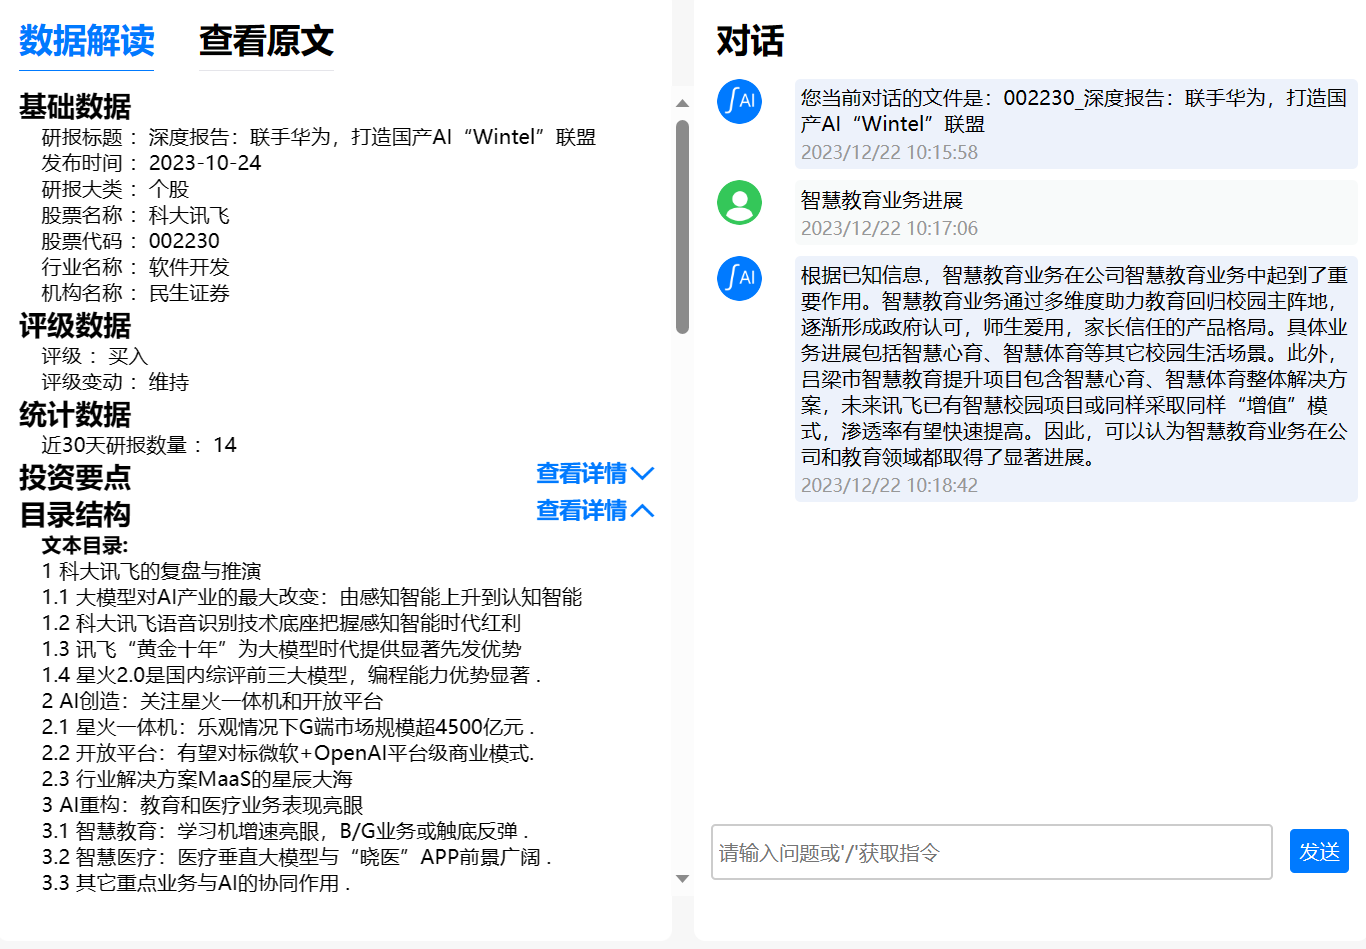Click the 统计数据 section heading
The image size is (1366, 949).
click(75, 415)
